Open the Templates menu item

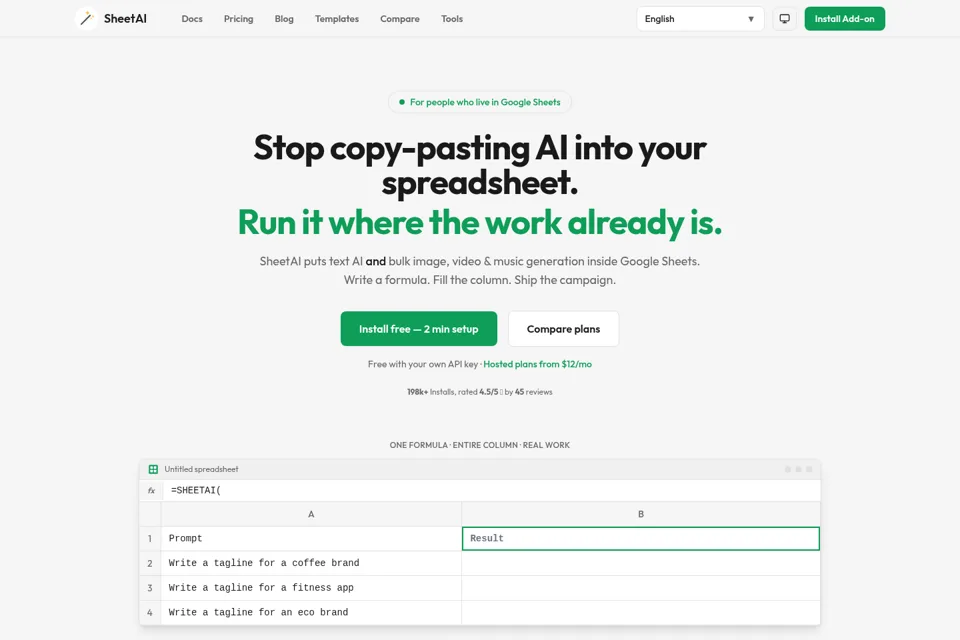click(337, 19)
